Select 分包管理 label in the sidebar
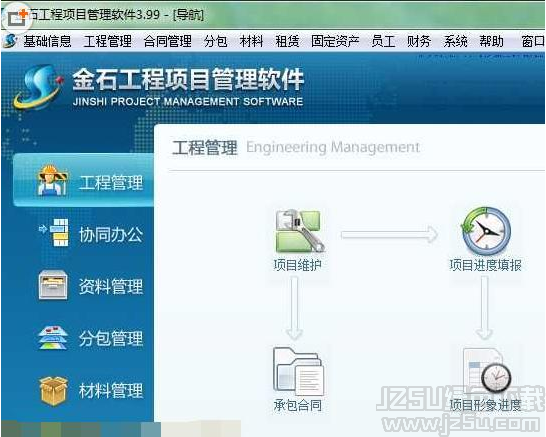The image size is (546, 437). (111, 338)
